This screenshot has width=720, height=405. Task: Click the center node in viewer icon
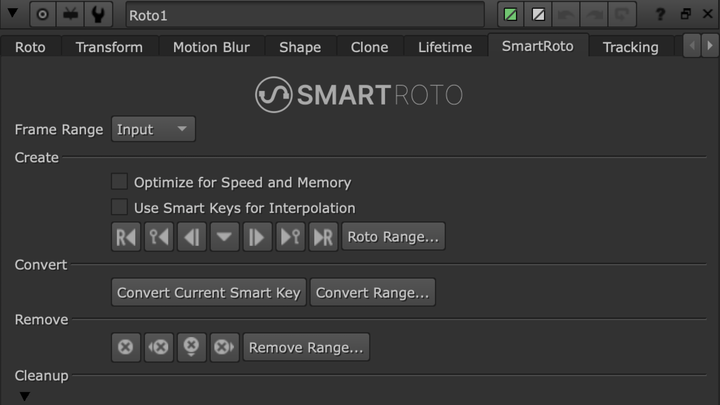(x=42, y=15)
